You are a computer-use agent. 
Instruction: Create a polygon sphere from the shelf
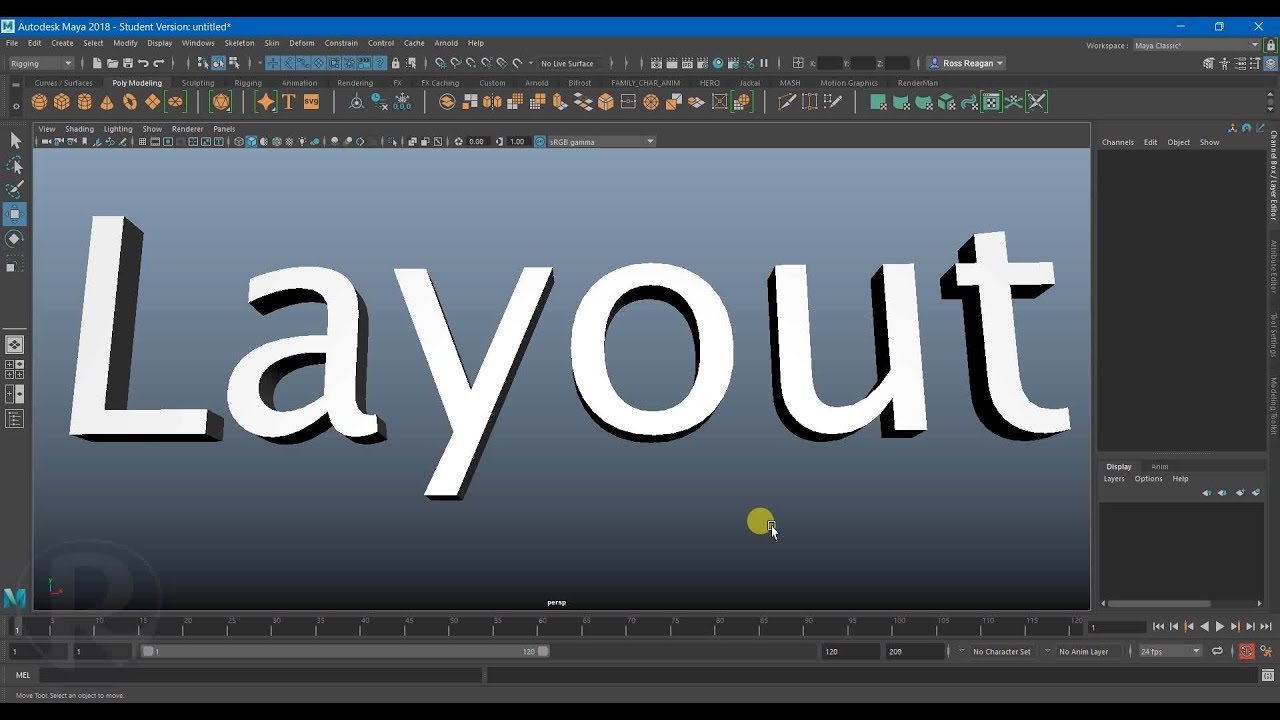point(39,102)
